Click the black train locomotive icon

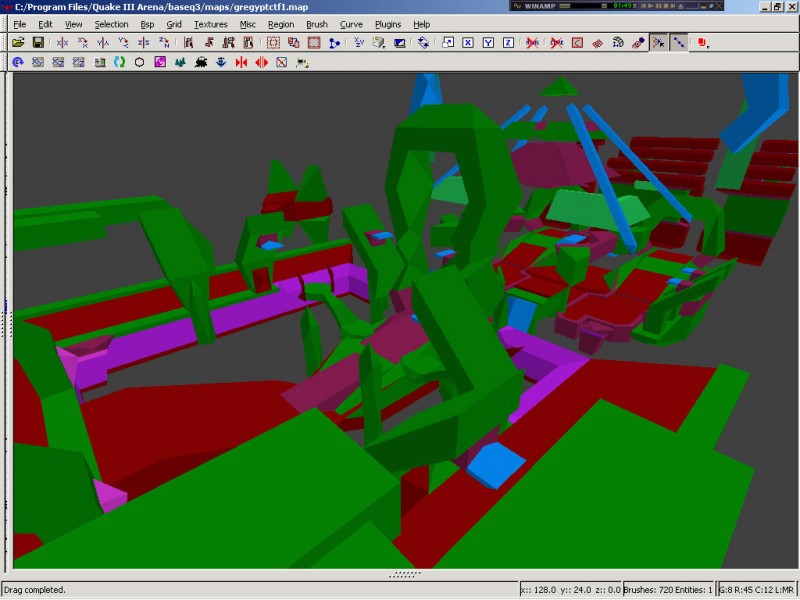[x=201, y=62]
